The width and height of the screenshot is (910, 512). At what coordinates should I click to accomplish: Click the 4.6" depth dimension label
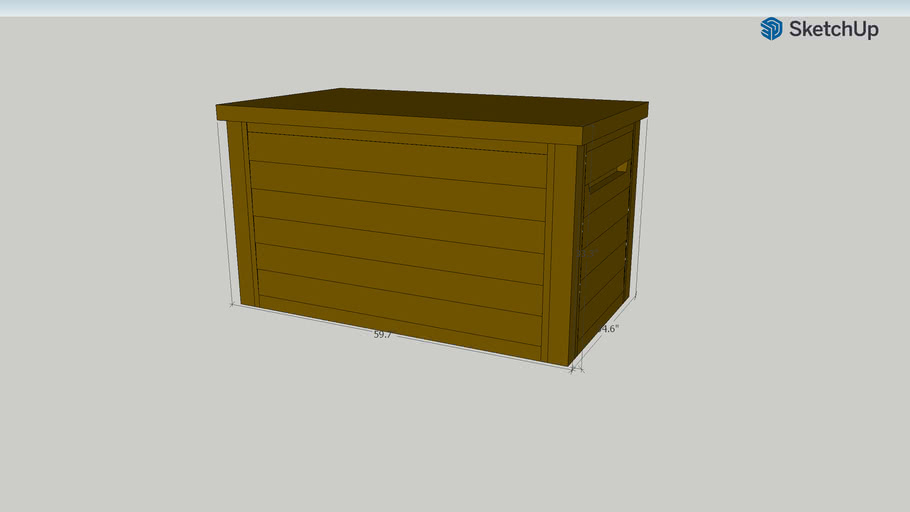610,328
